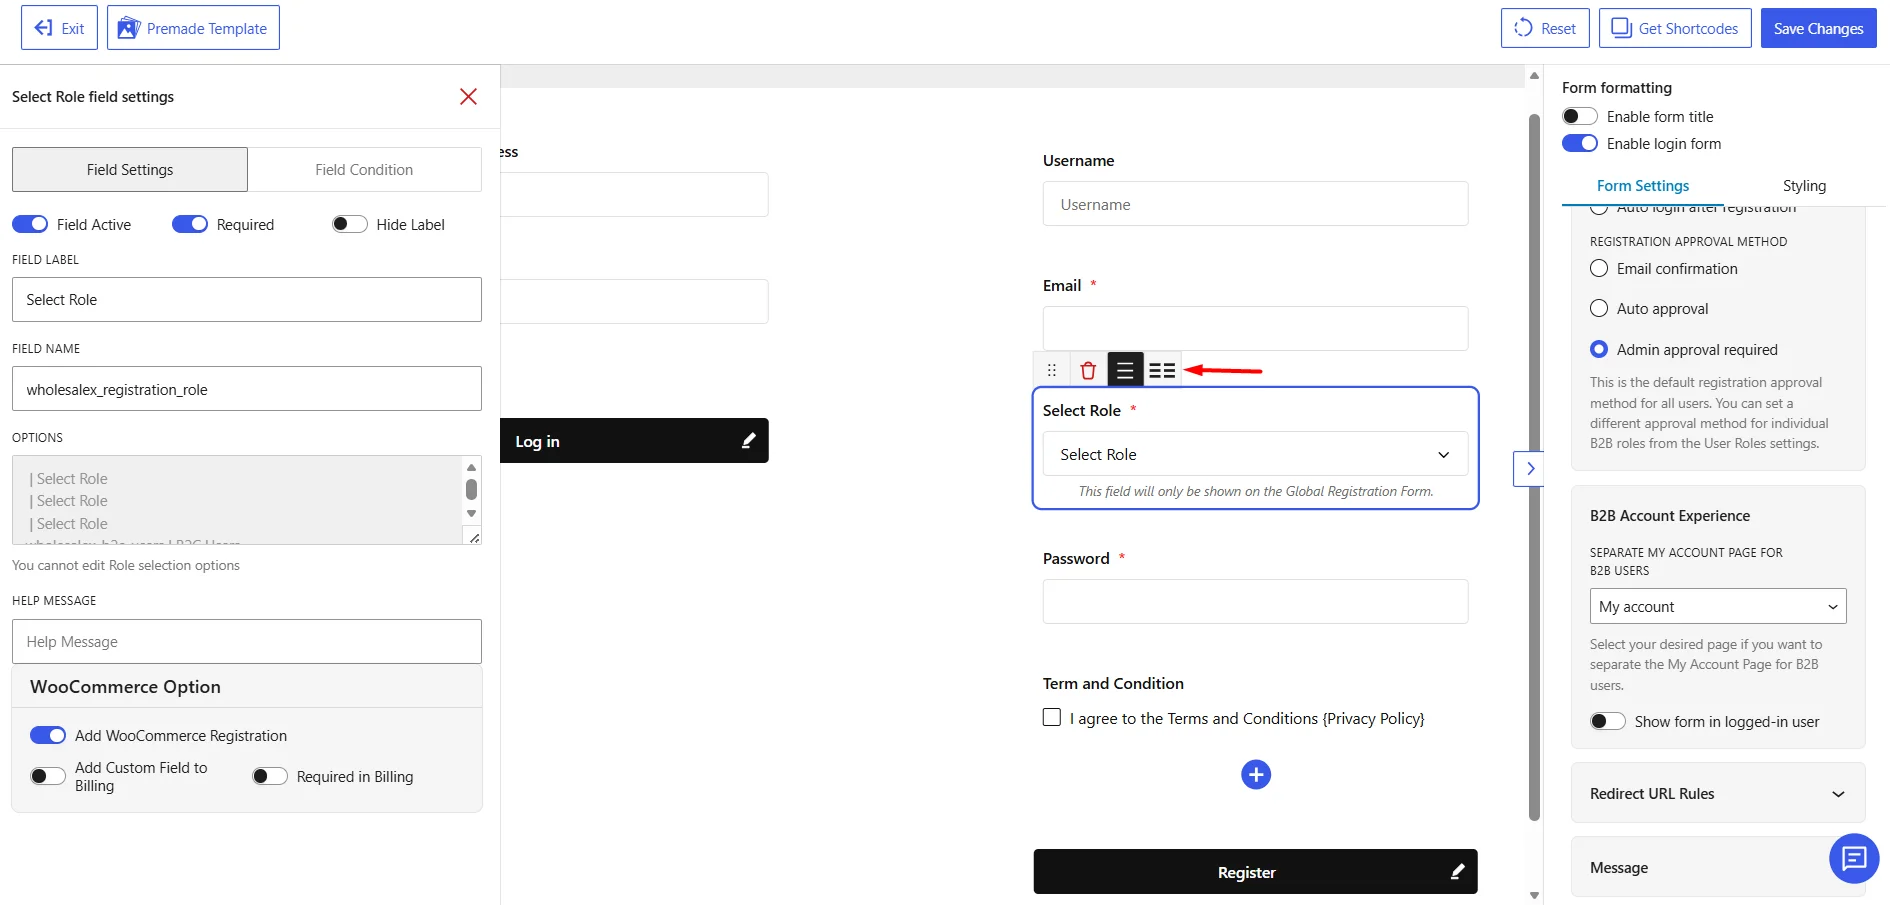This screenshot has height=905, width=1890.
Task: Click the form canvas scrollbar up arrow
Action: pyautogui.click(x=1534, y=76)
